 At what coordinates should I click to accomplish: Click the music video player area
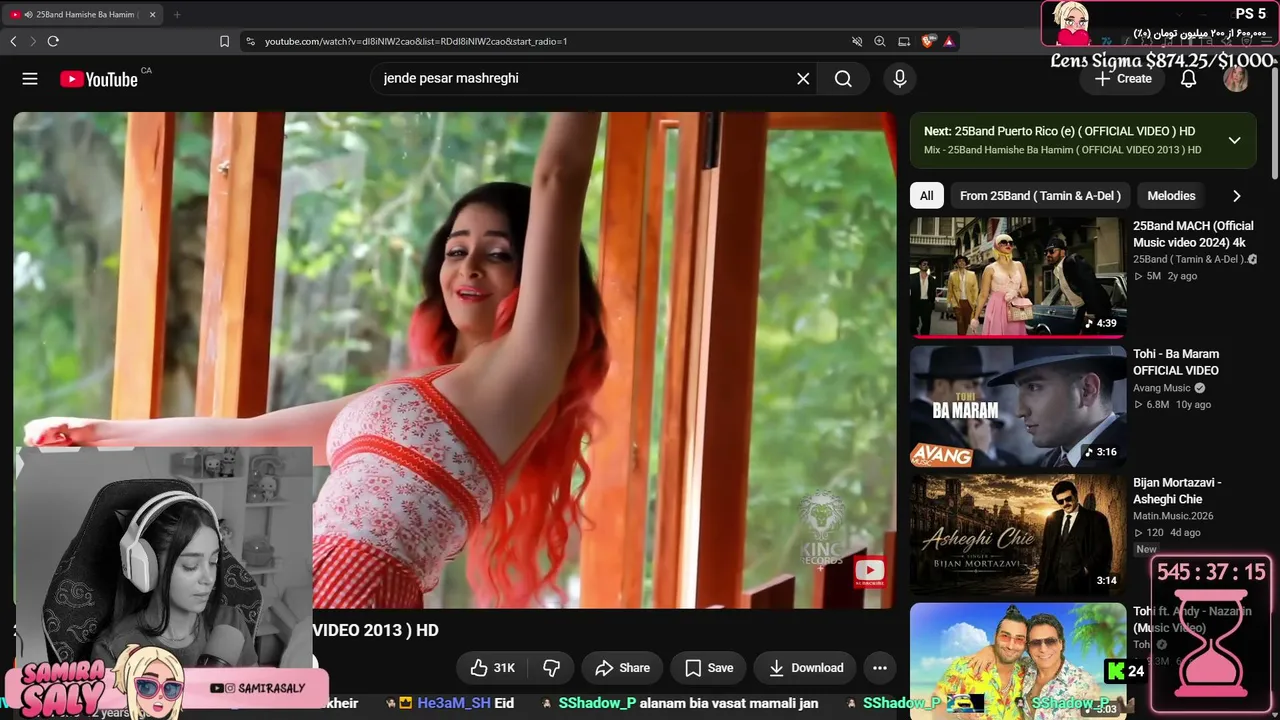(455, 360)
